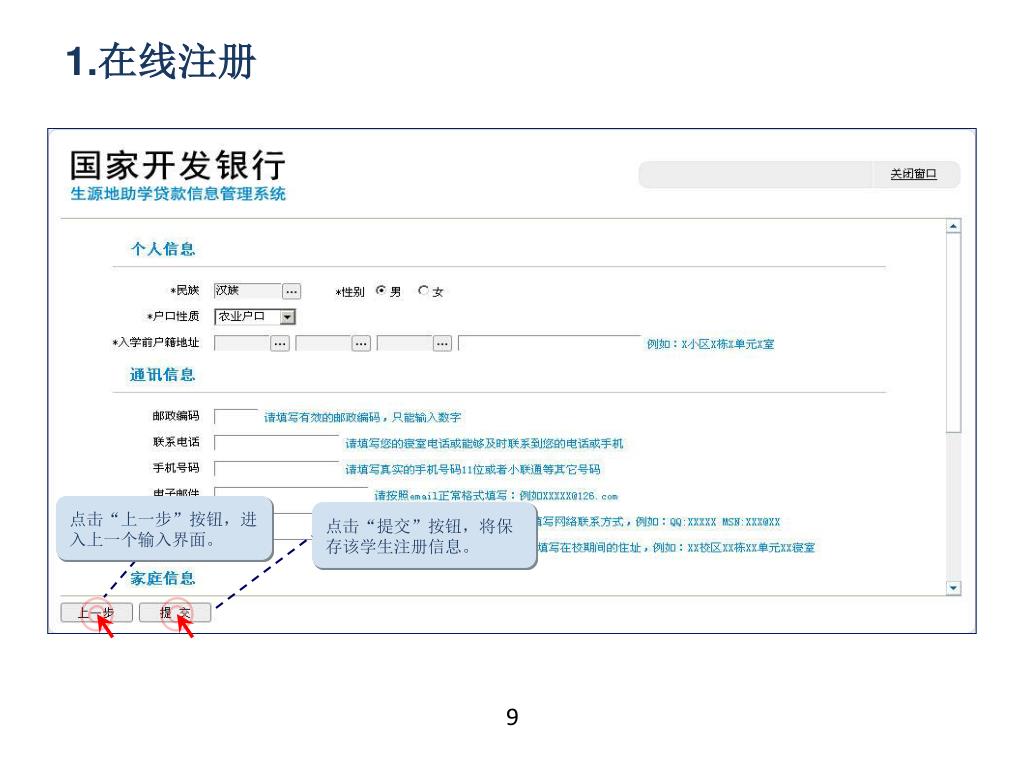This screenshot has width=1024, height=768.
Task: Click the ellipsis button next to 民族 field
Action: (291, 292)
